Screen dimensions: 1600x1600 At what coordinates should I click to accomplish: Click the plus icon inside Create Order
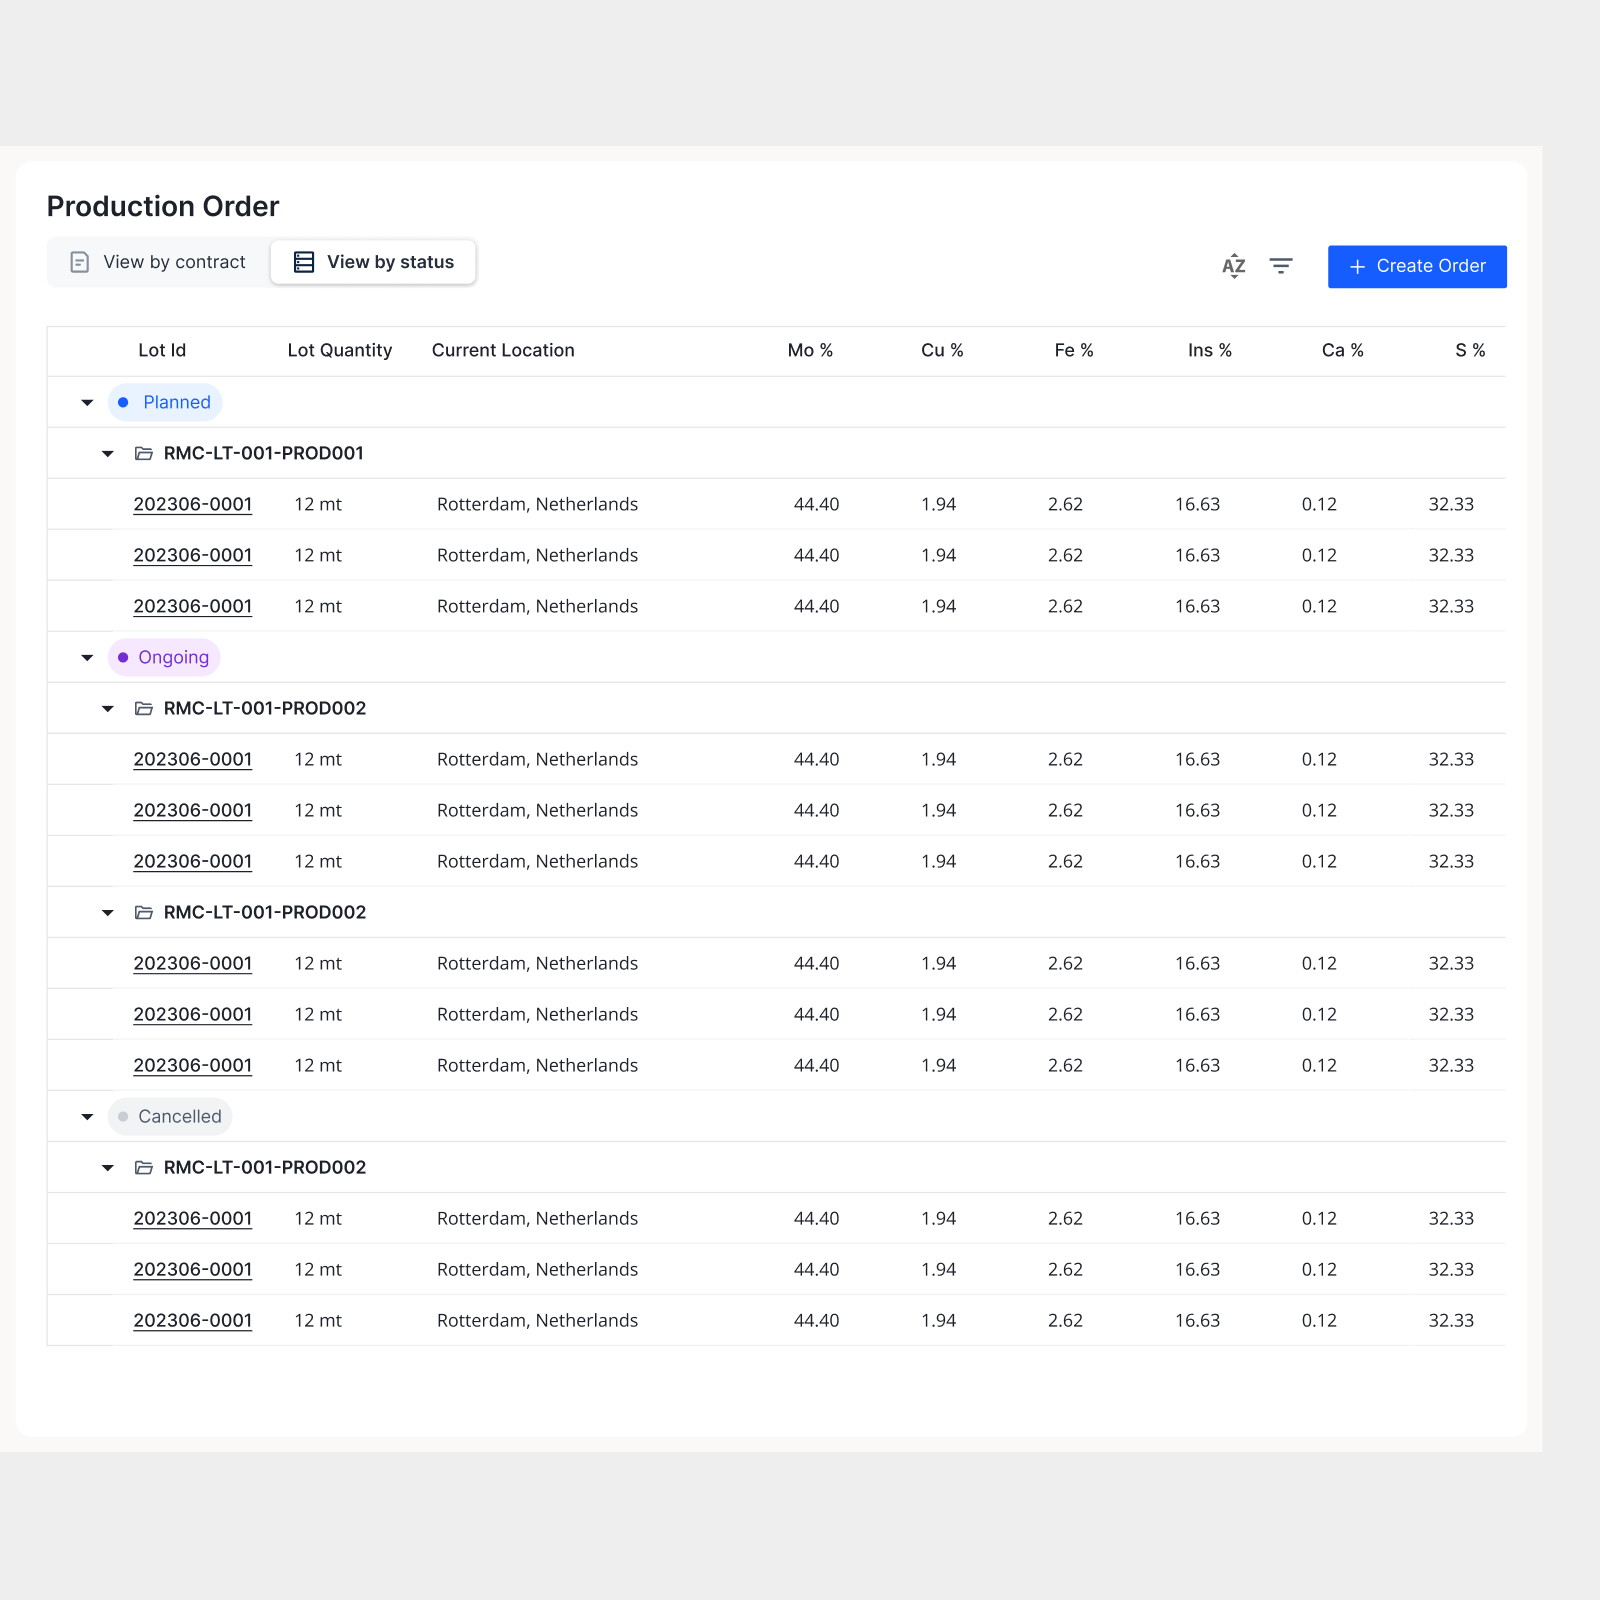(x=1357, y=267)
